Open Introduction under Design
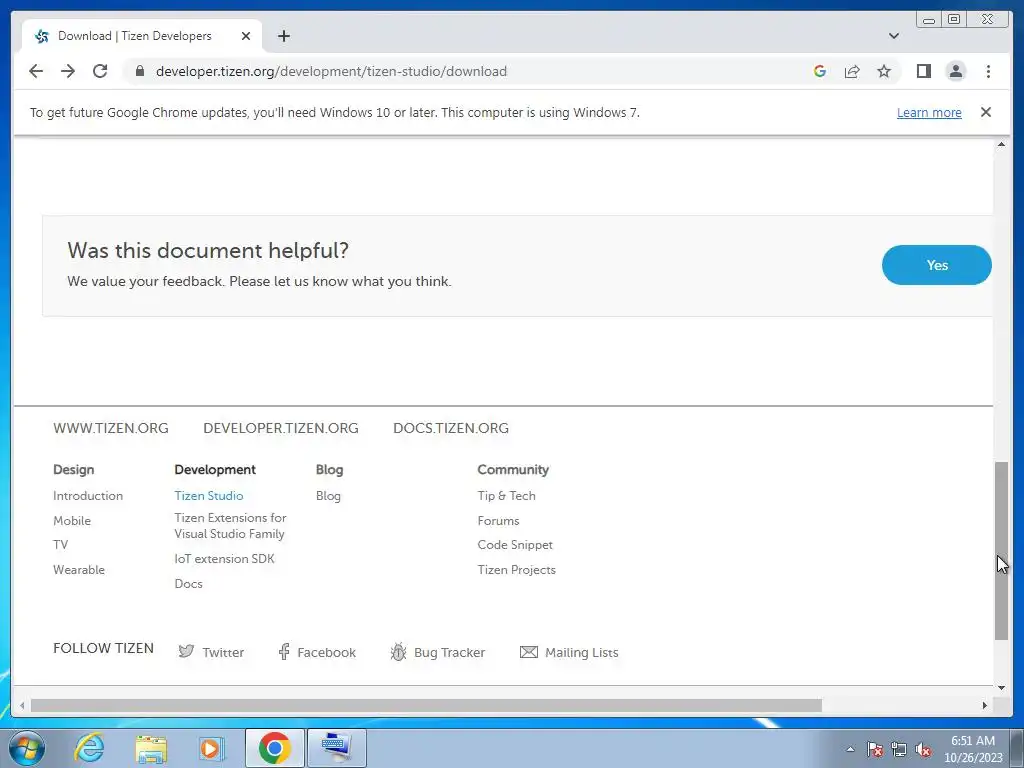 click(x=88, y=496)
